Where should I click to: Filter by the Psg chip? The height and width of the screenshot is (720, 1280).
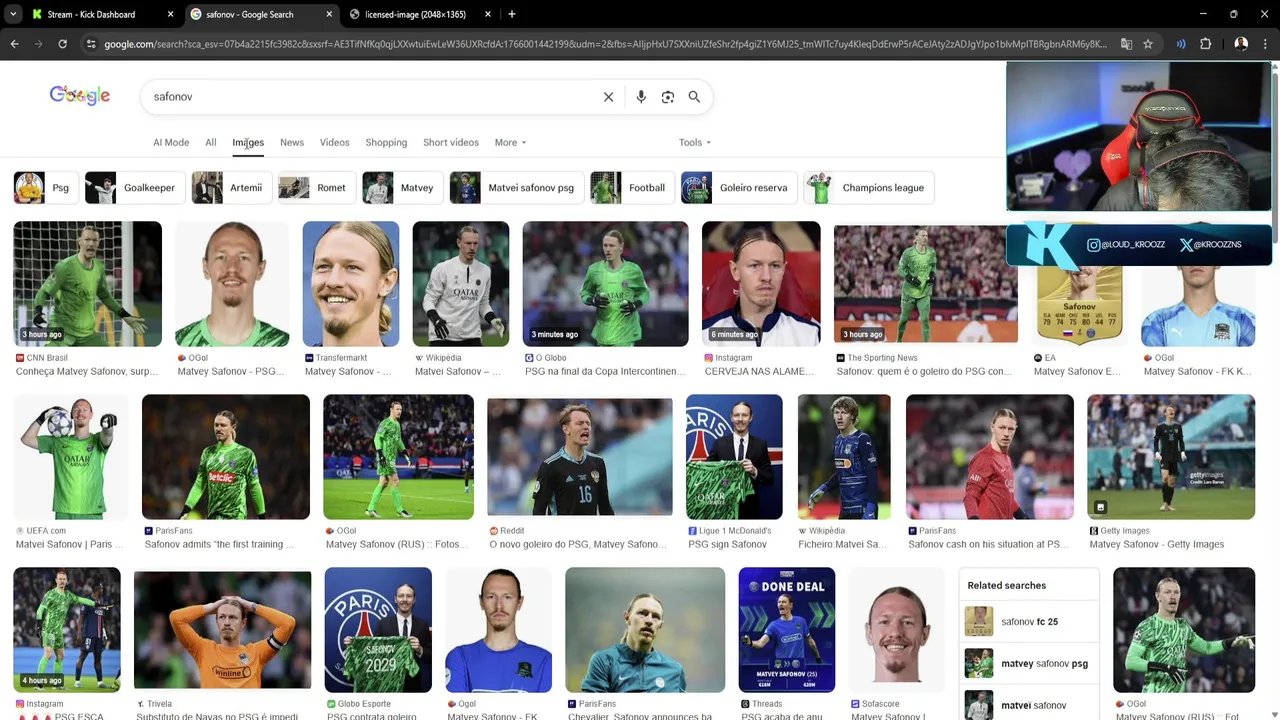46,188
